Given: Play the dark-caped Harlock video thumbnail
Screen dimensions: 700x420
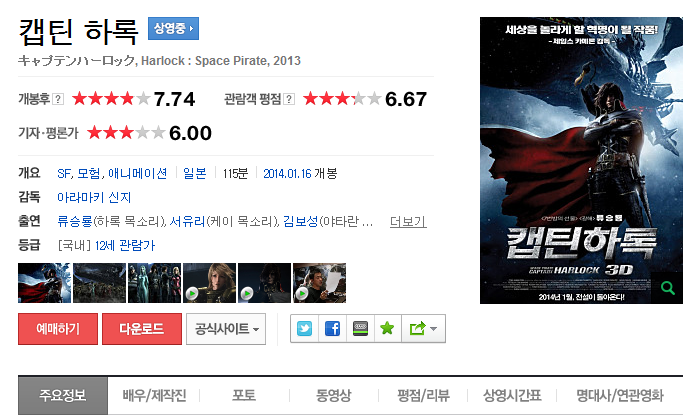Looking at the screenshot, I should pos(264,283).
